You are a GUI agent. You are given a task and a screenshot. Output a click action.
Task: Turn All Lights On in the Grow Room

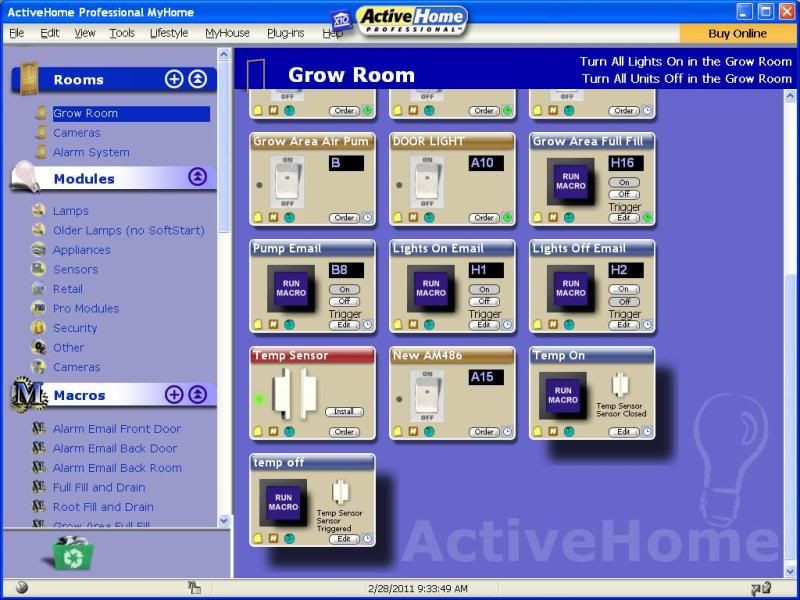(686, 62)
